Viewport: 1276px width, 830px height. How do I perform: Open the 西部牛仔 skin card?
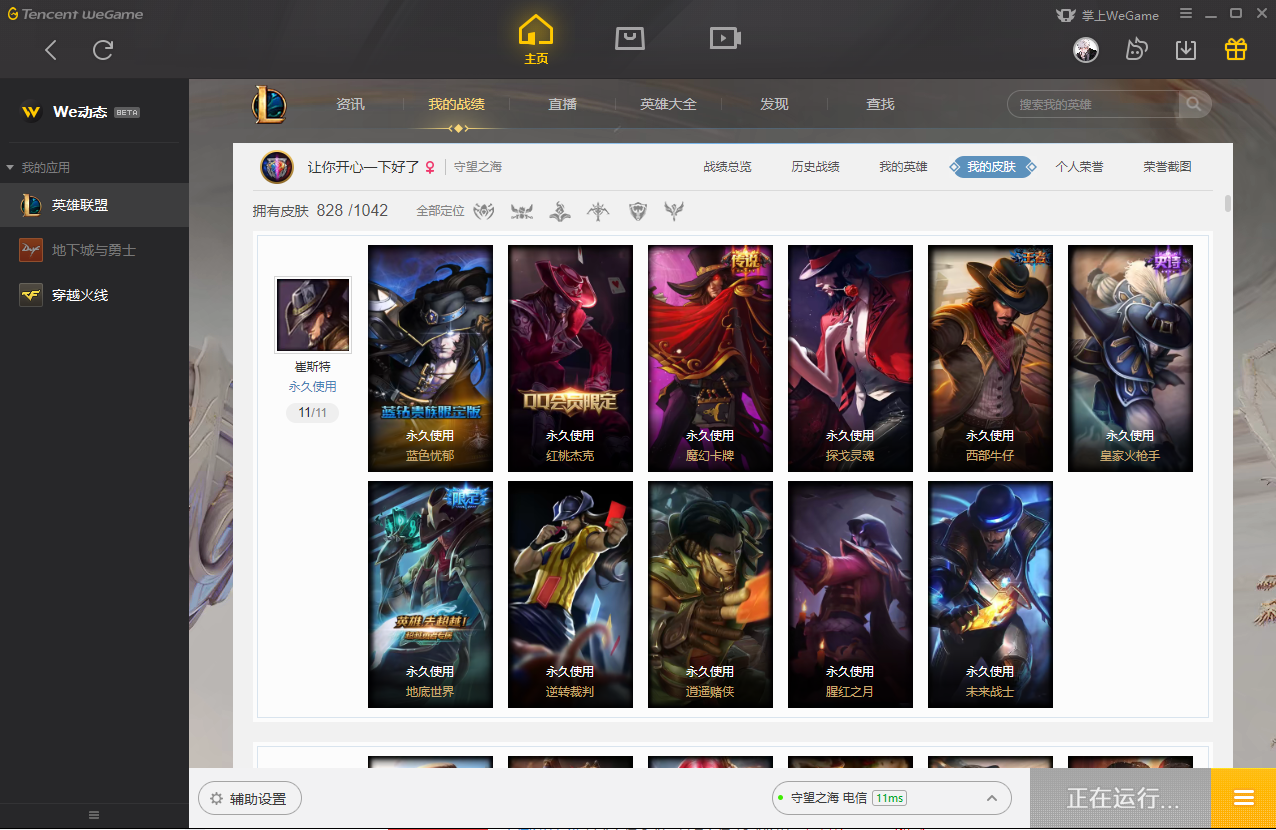pos(990,358)
